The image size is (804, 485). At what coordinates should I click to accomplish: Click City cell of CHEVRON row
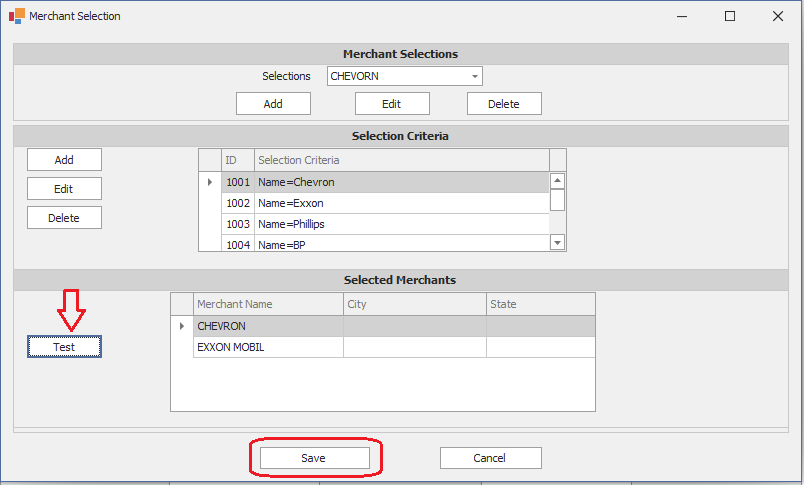415,326
